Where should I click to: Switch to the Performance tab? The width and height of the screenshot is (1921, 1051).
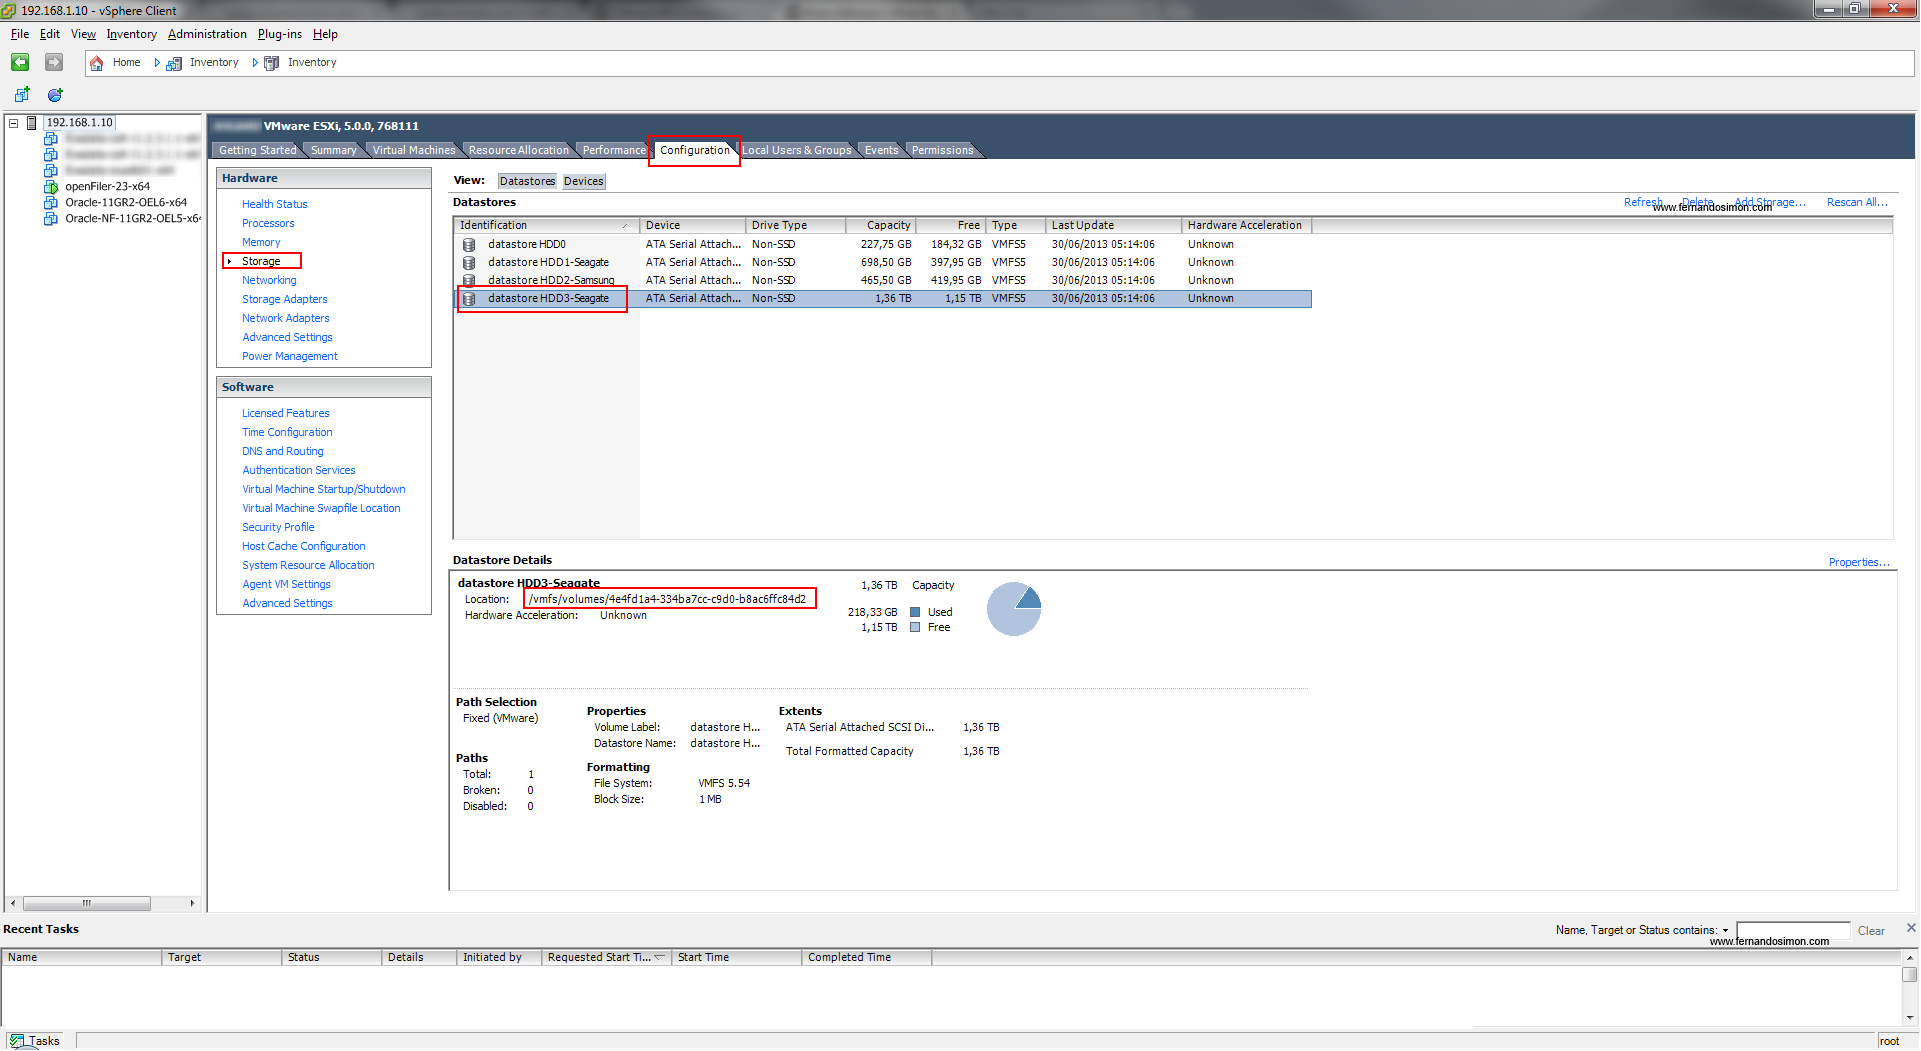(614, 151)
